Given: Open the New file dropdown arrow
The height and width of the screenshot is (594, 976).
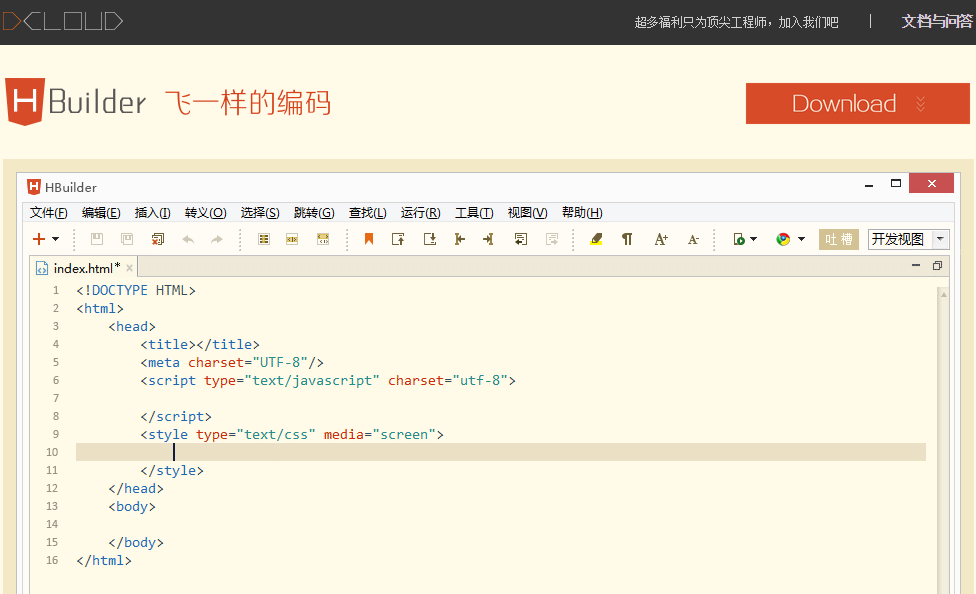Looking at the screenshot, I should tap(55, 239).
